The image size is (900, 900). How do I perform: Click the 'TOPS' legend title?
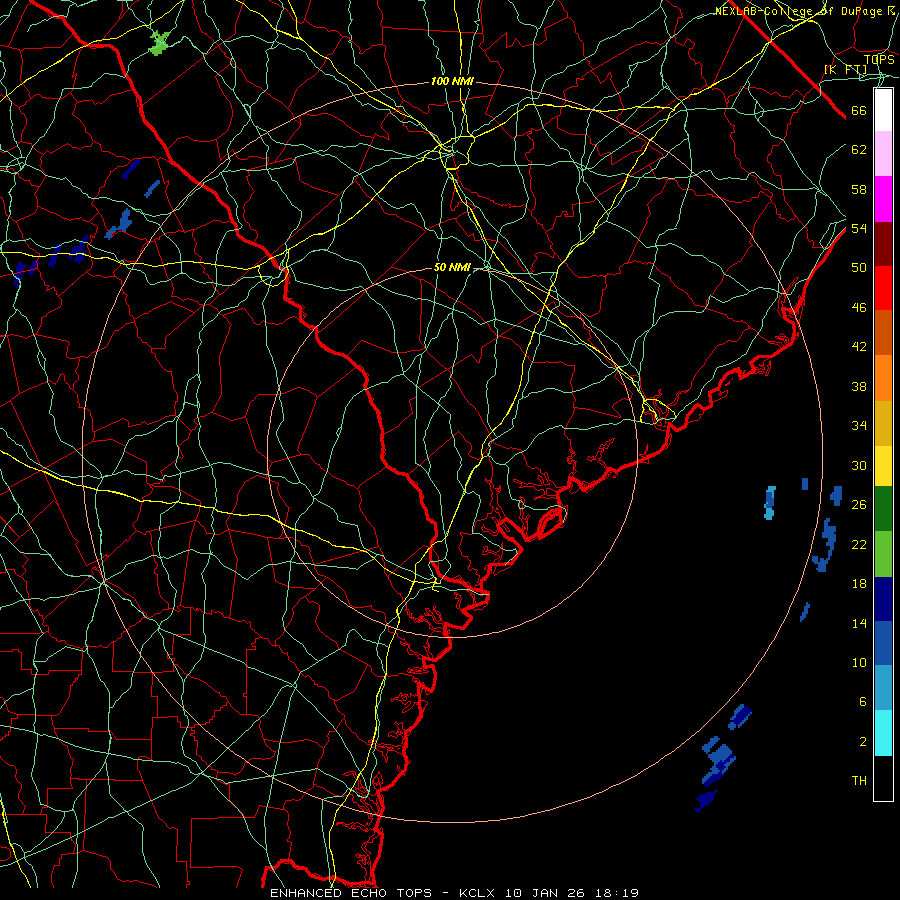879,59
